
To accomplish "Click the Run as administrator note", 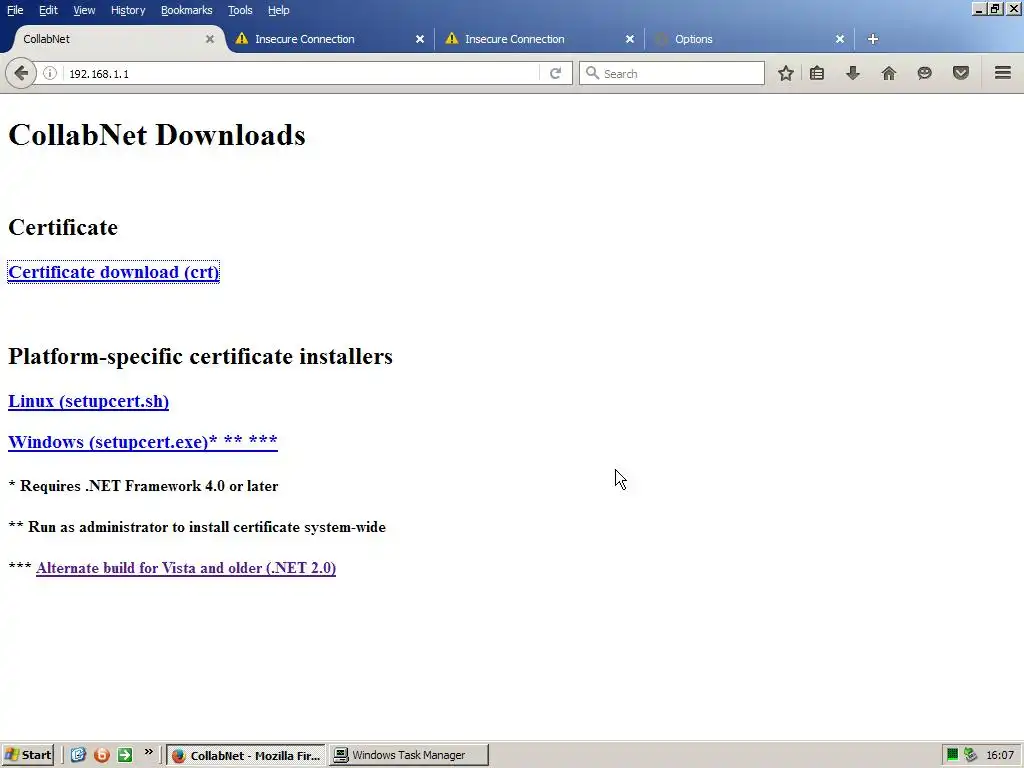I will coord(197,527).
